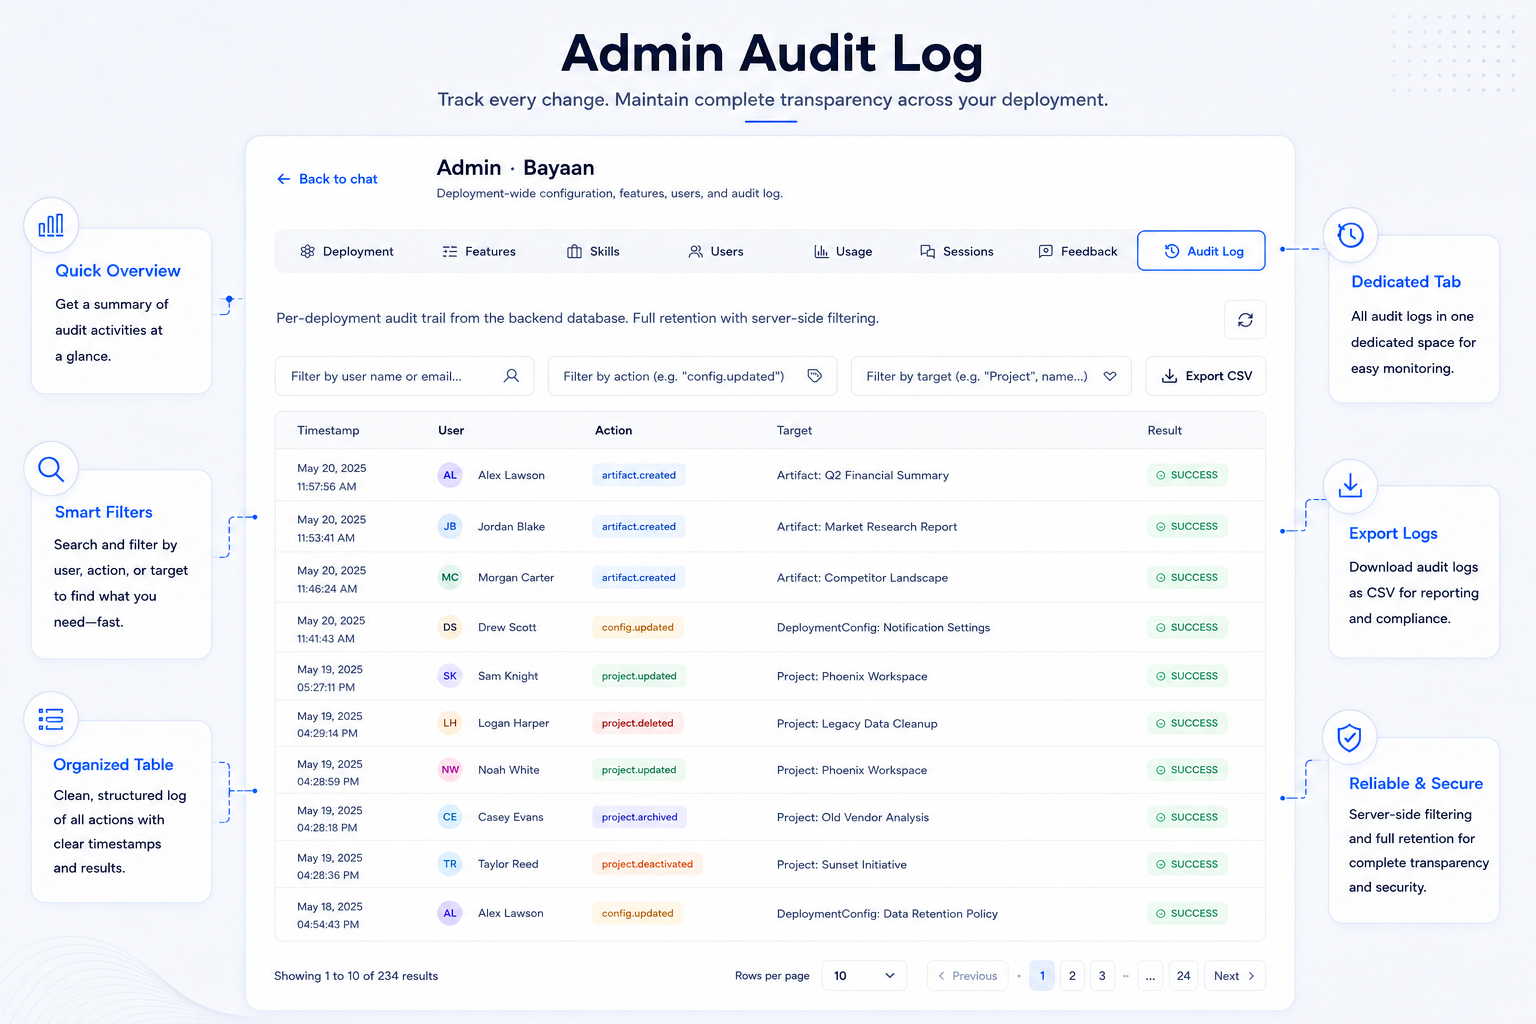Click "Project: Old Vendor Analysis" target
Viewport: 1536px width, 1024px height.
pos(853,817)
